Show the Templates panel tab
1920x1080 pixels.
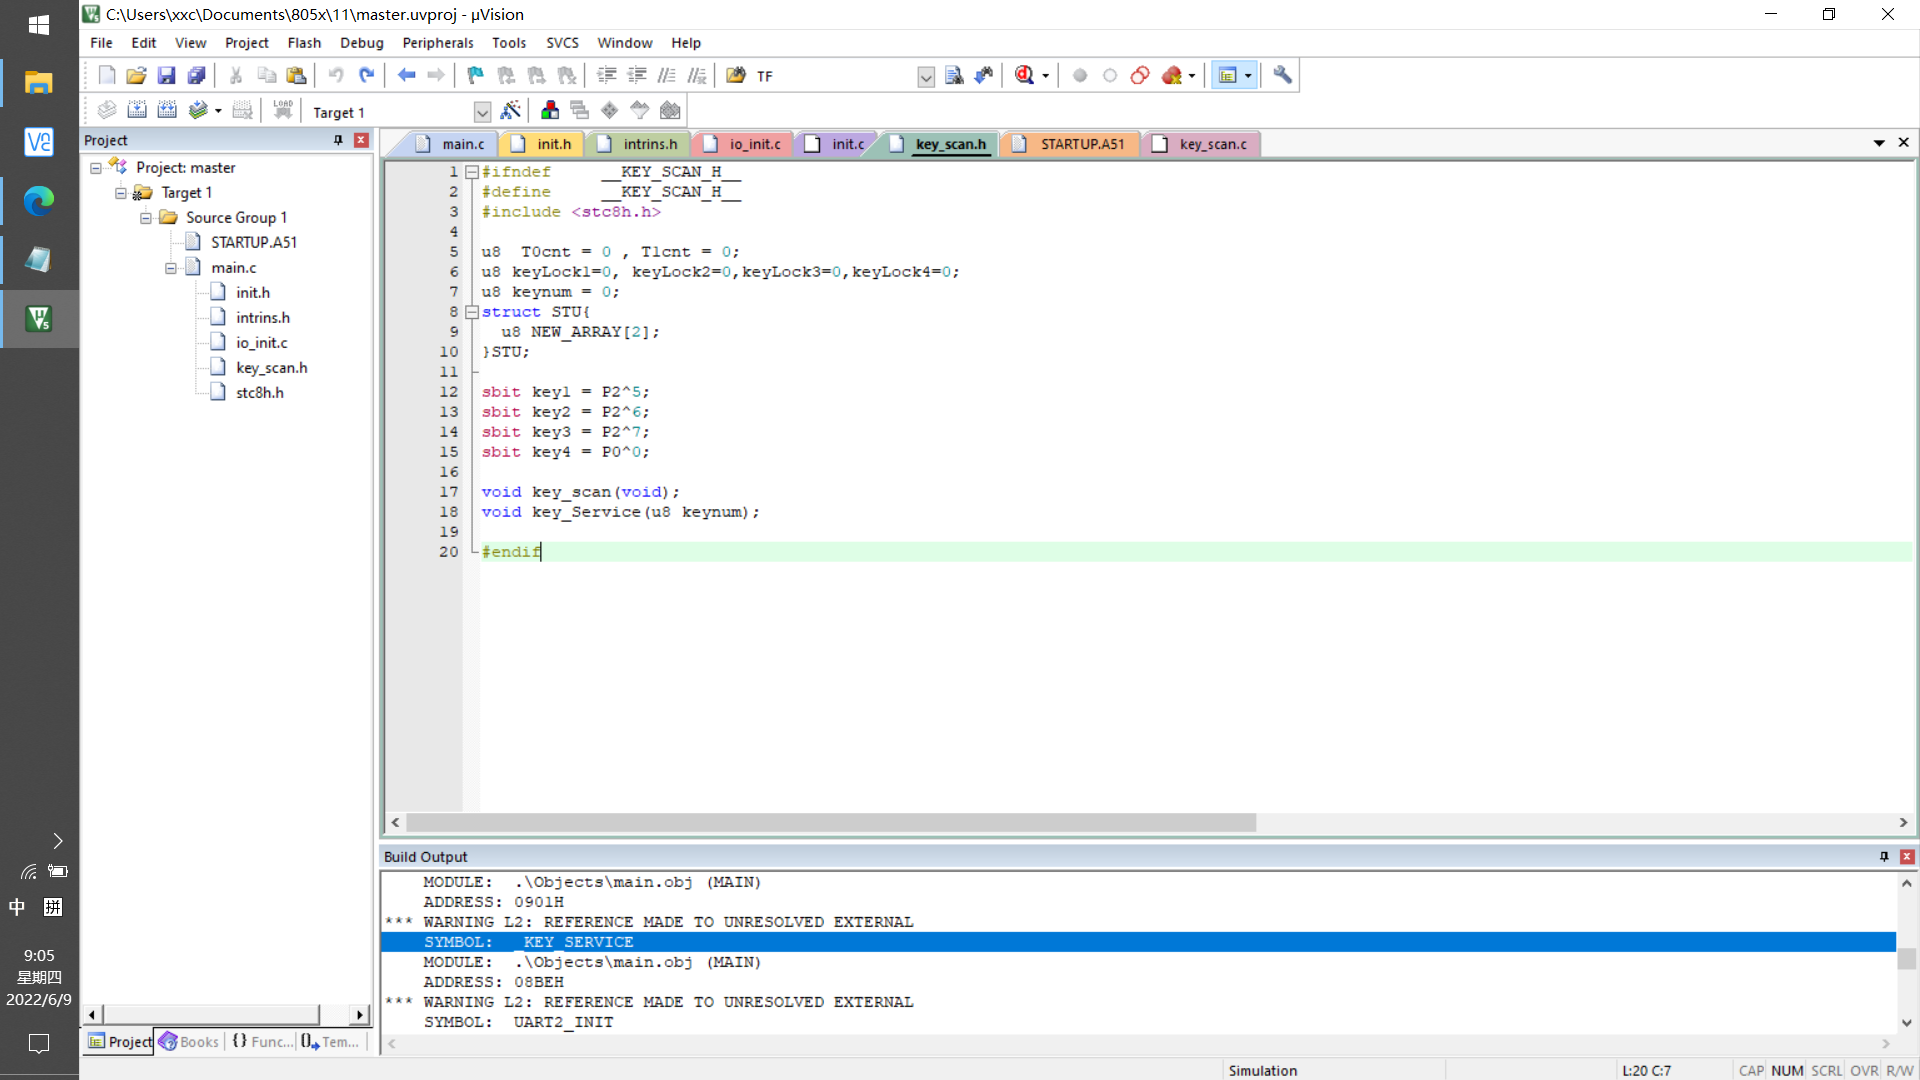(330, 1042)
